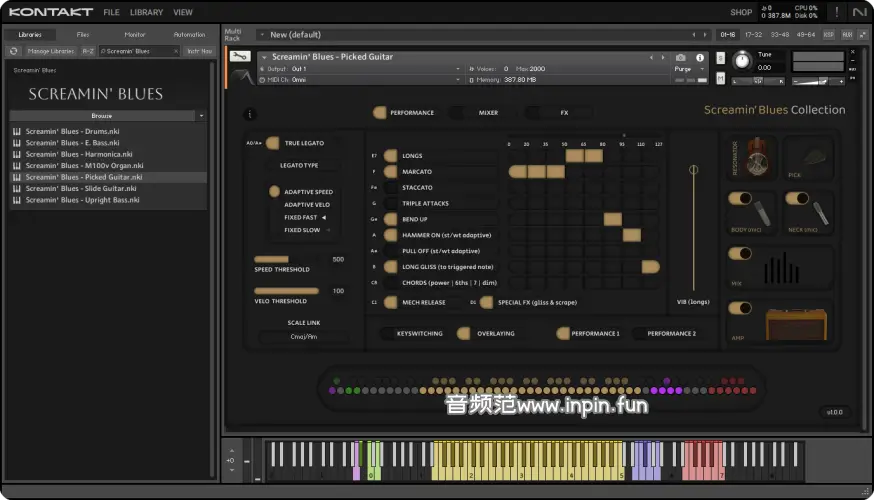Open the Multi Rack preset dropdown
The image size is (874, 500).
coord(261,35)
